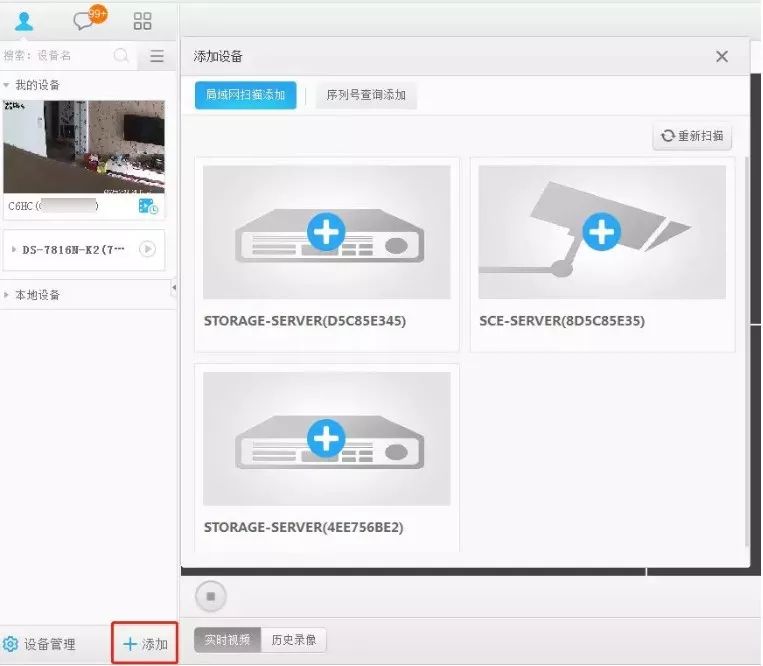Stop playback with the round stop button
This screenshot has height=666, width=763.
point(211,596)
